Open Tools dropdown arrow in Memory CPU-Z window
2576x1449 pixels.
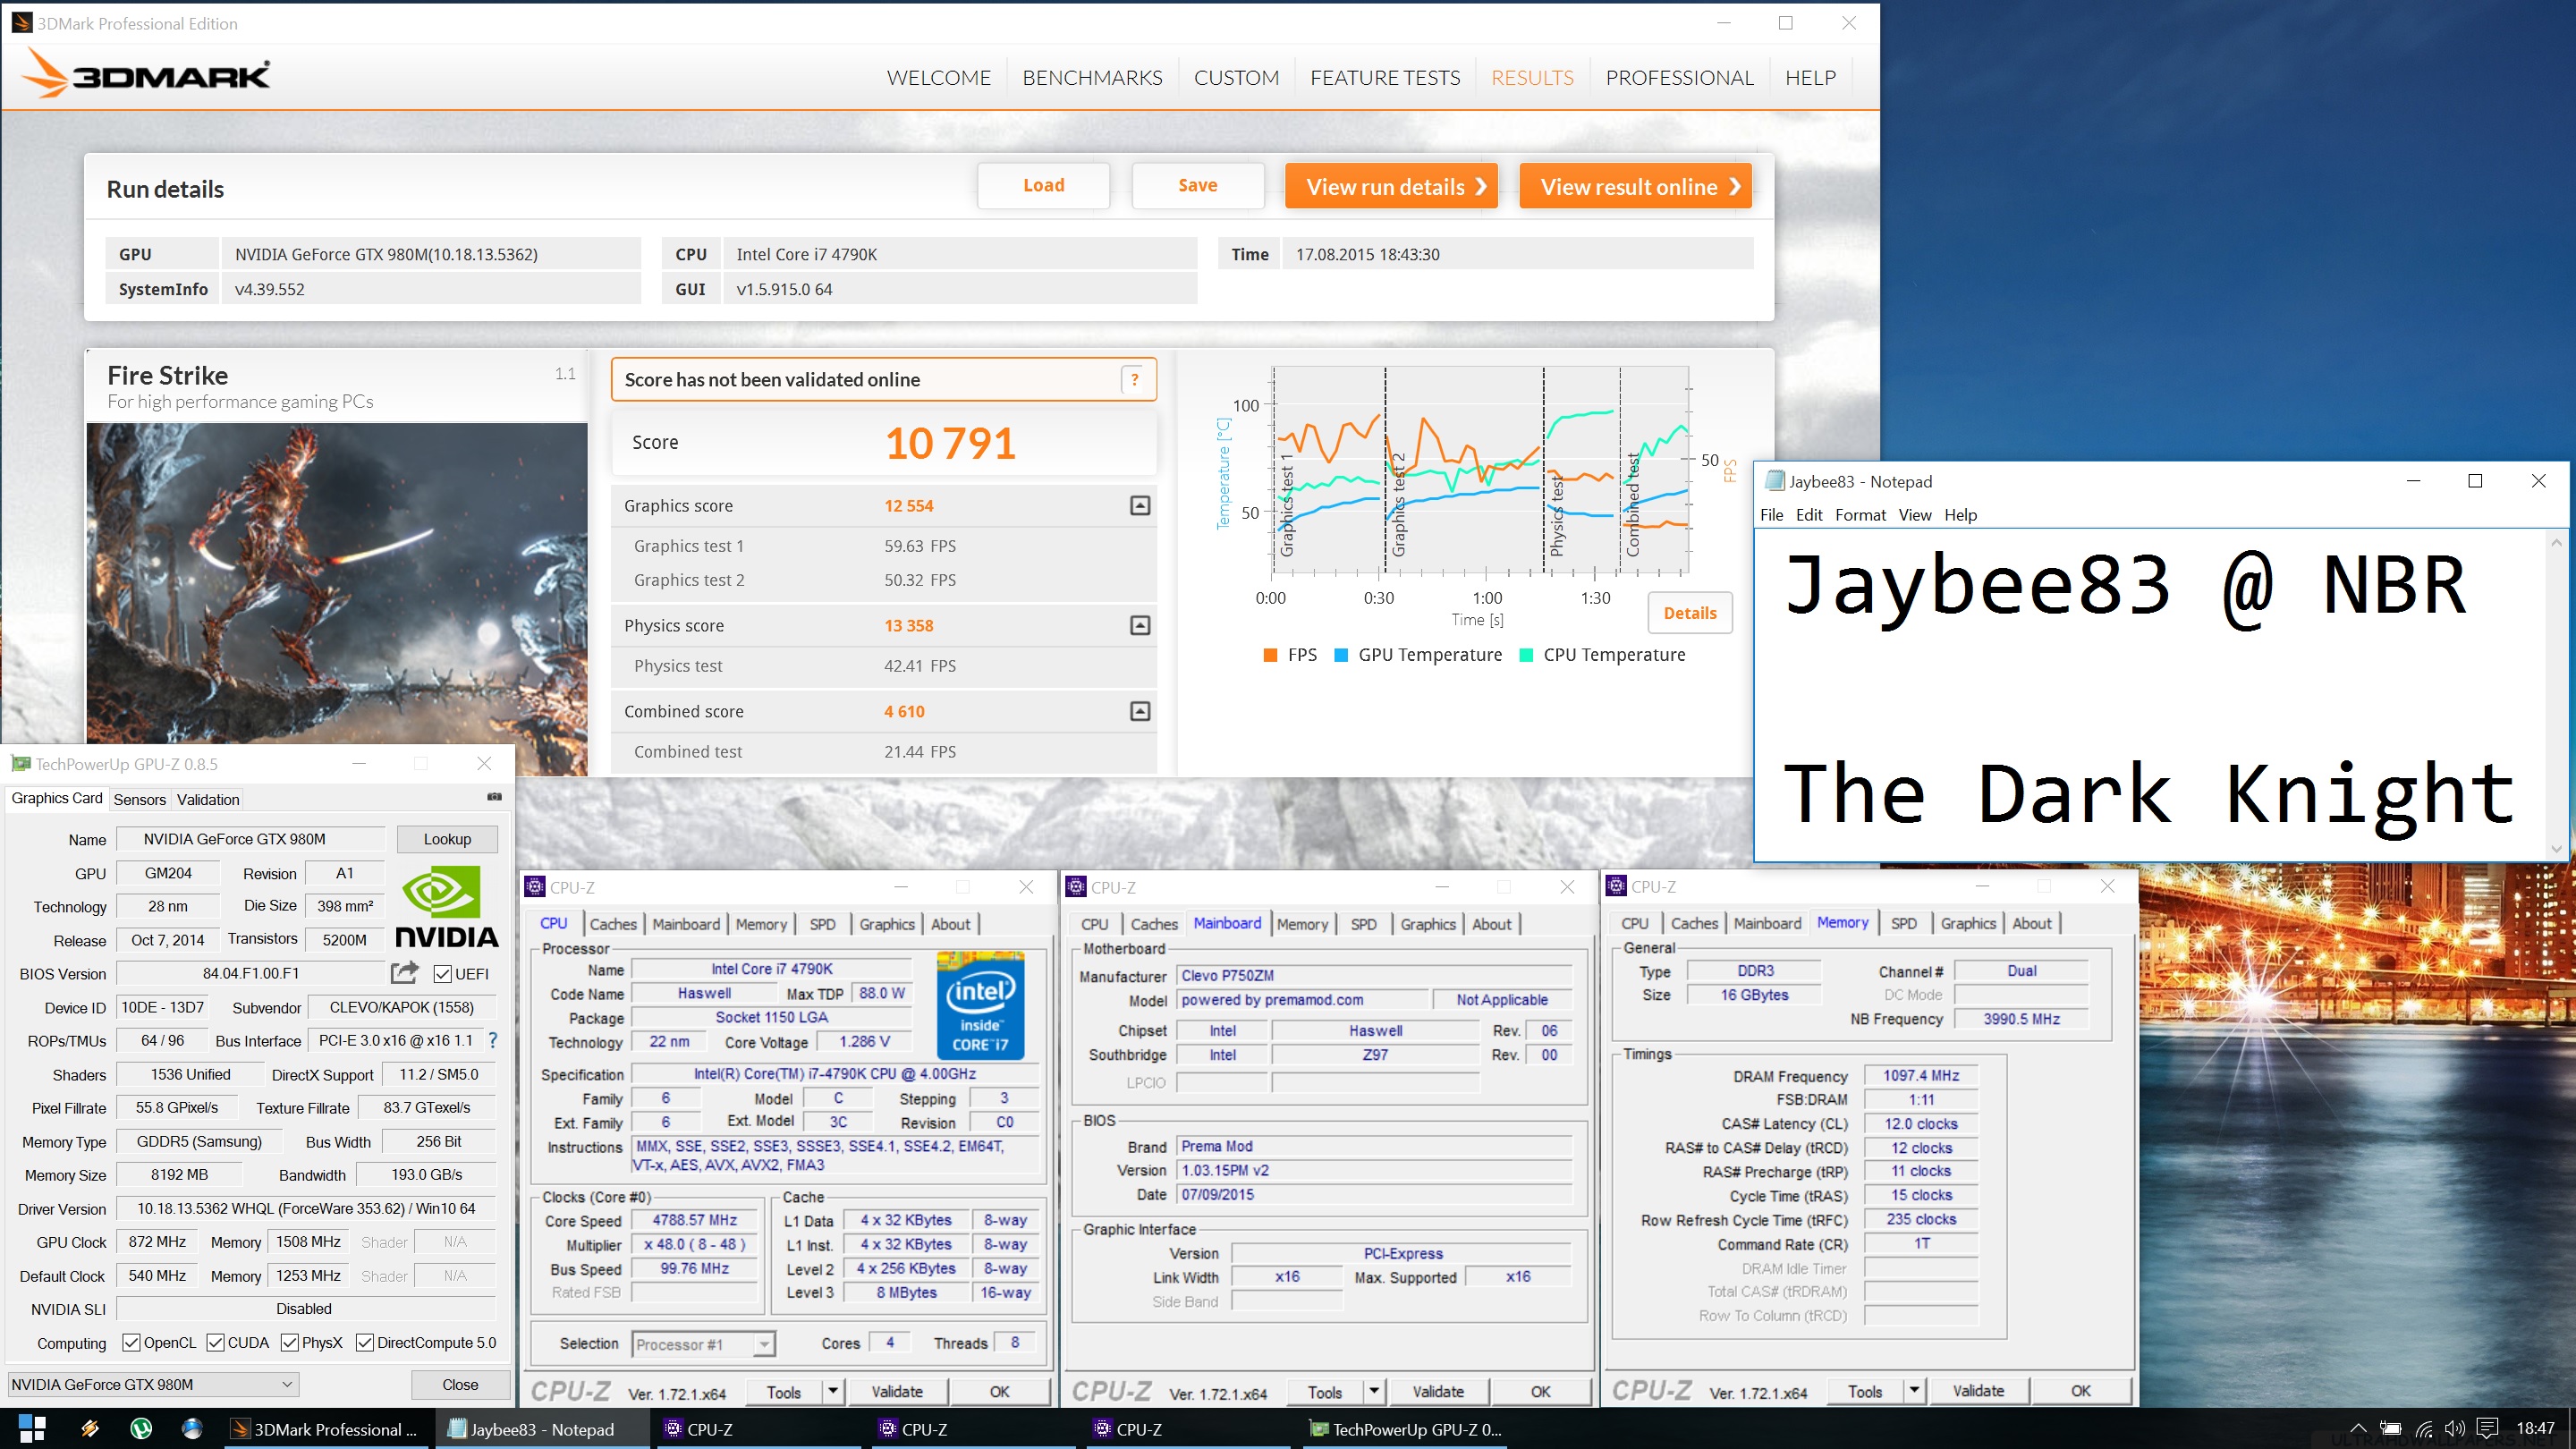(1914, 1391)
